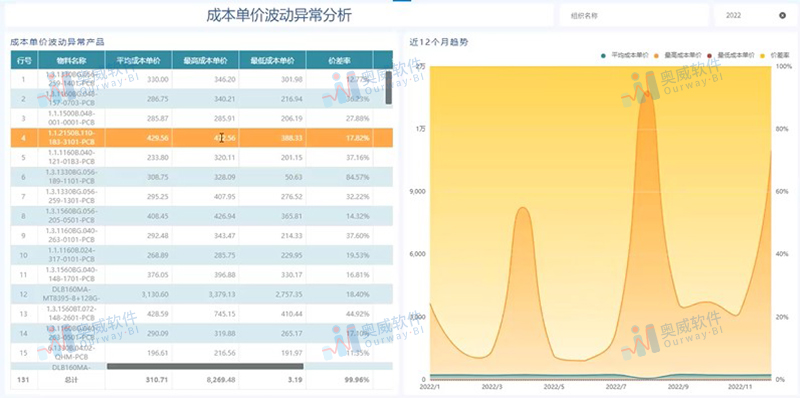Click the table vertical scrollbar thumb
The height and width of the screenshot is (398, 800).
[389, 87]
